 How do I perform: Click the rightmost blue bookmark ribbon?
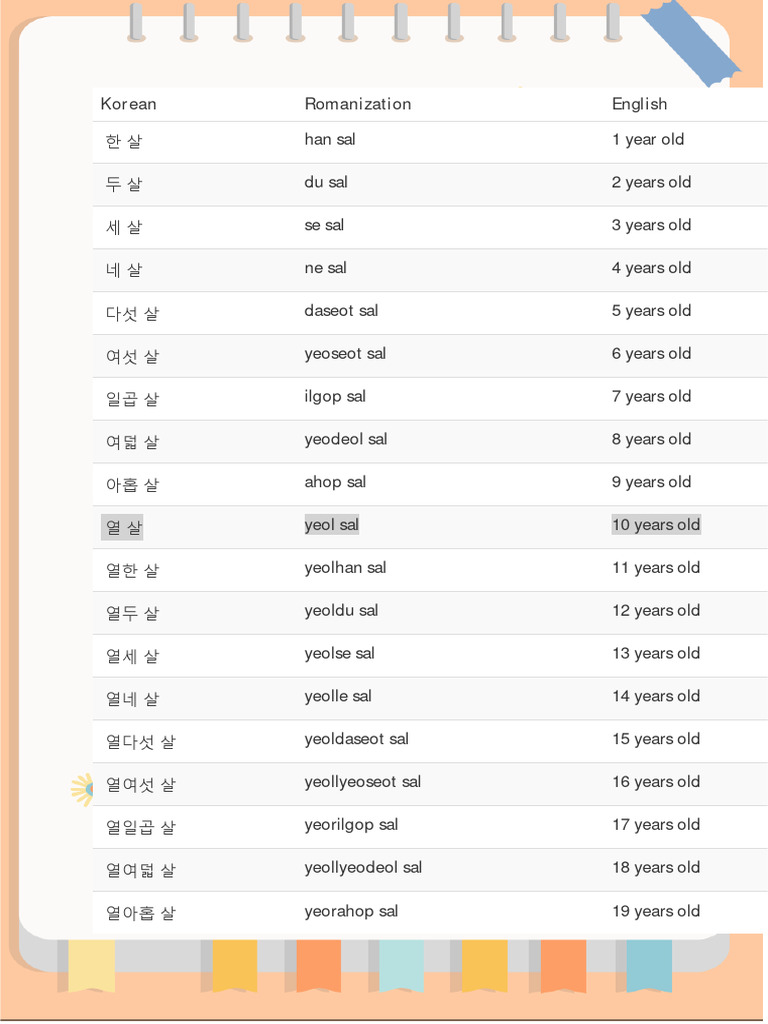click(x=650, y=965)
